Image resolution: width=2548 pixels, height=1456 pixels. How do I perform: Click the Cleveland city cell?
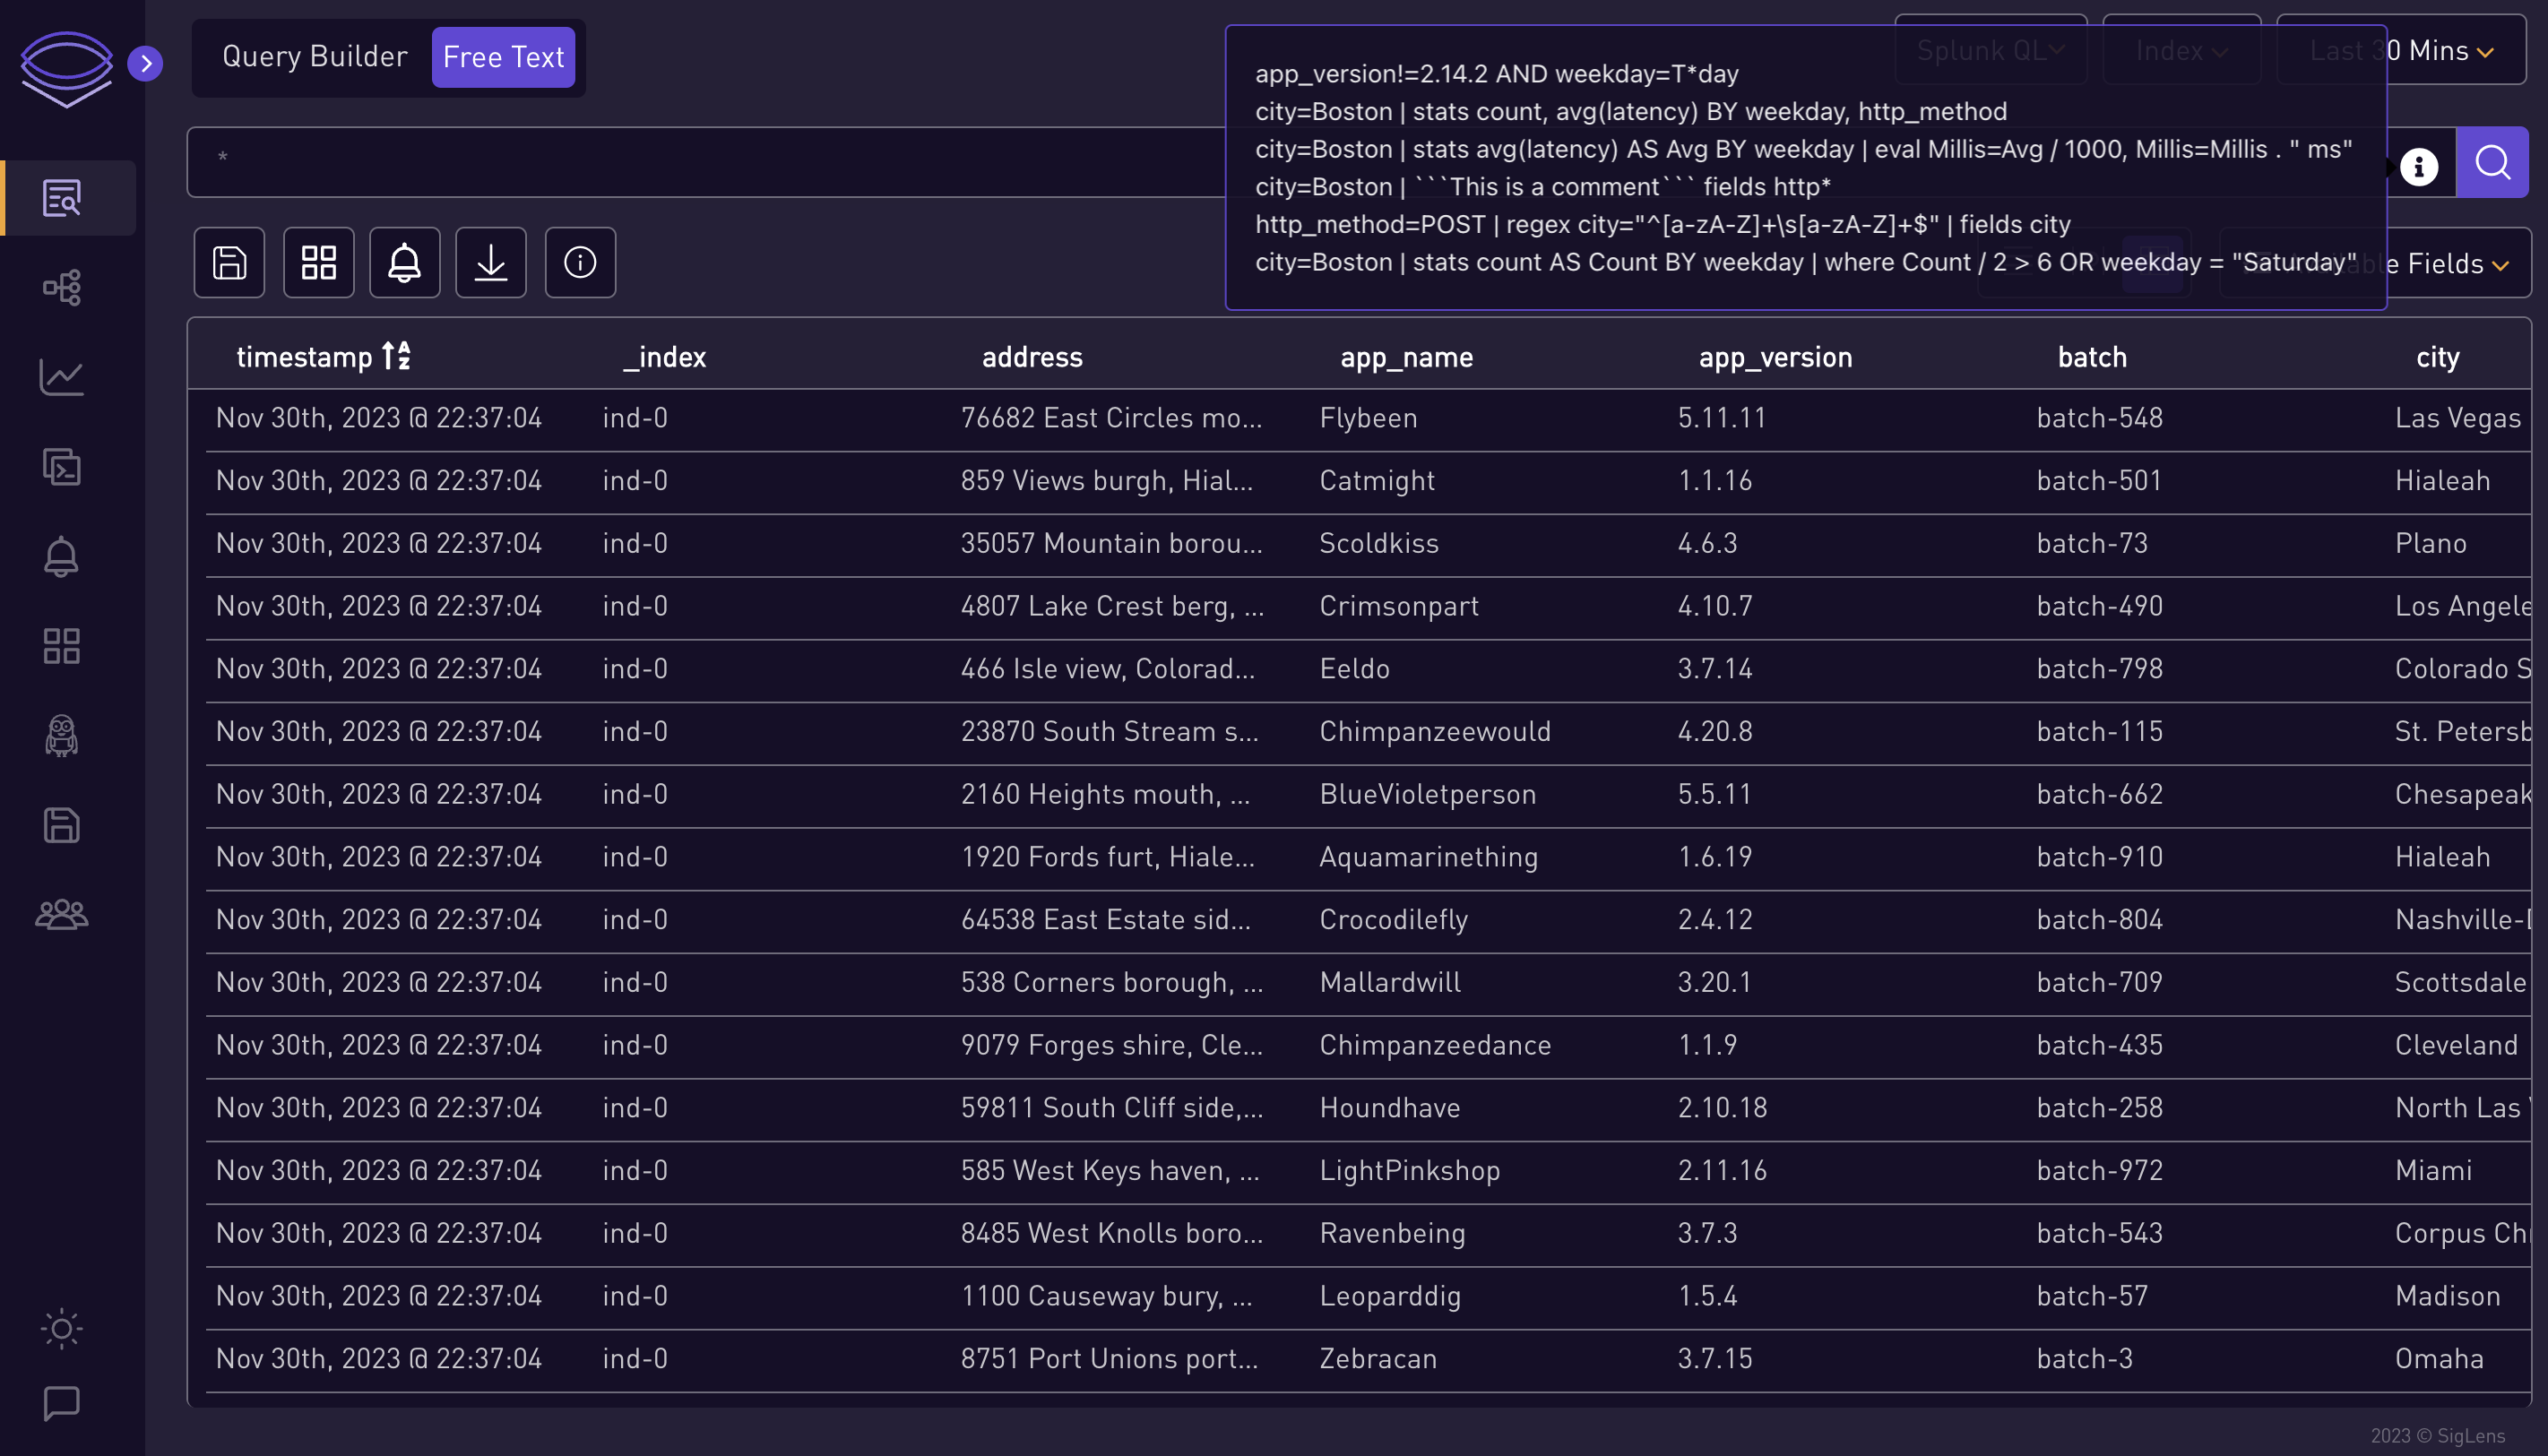[2456, 1046]
